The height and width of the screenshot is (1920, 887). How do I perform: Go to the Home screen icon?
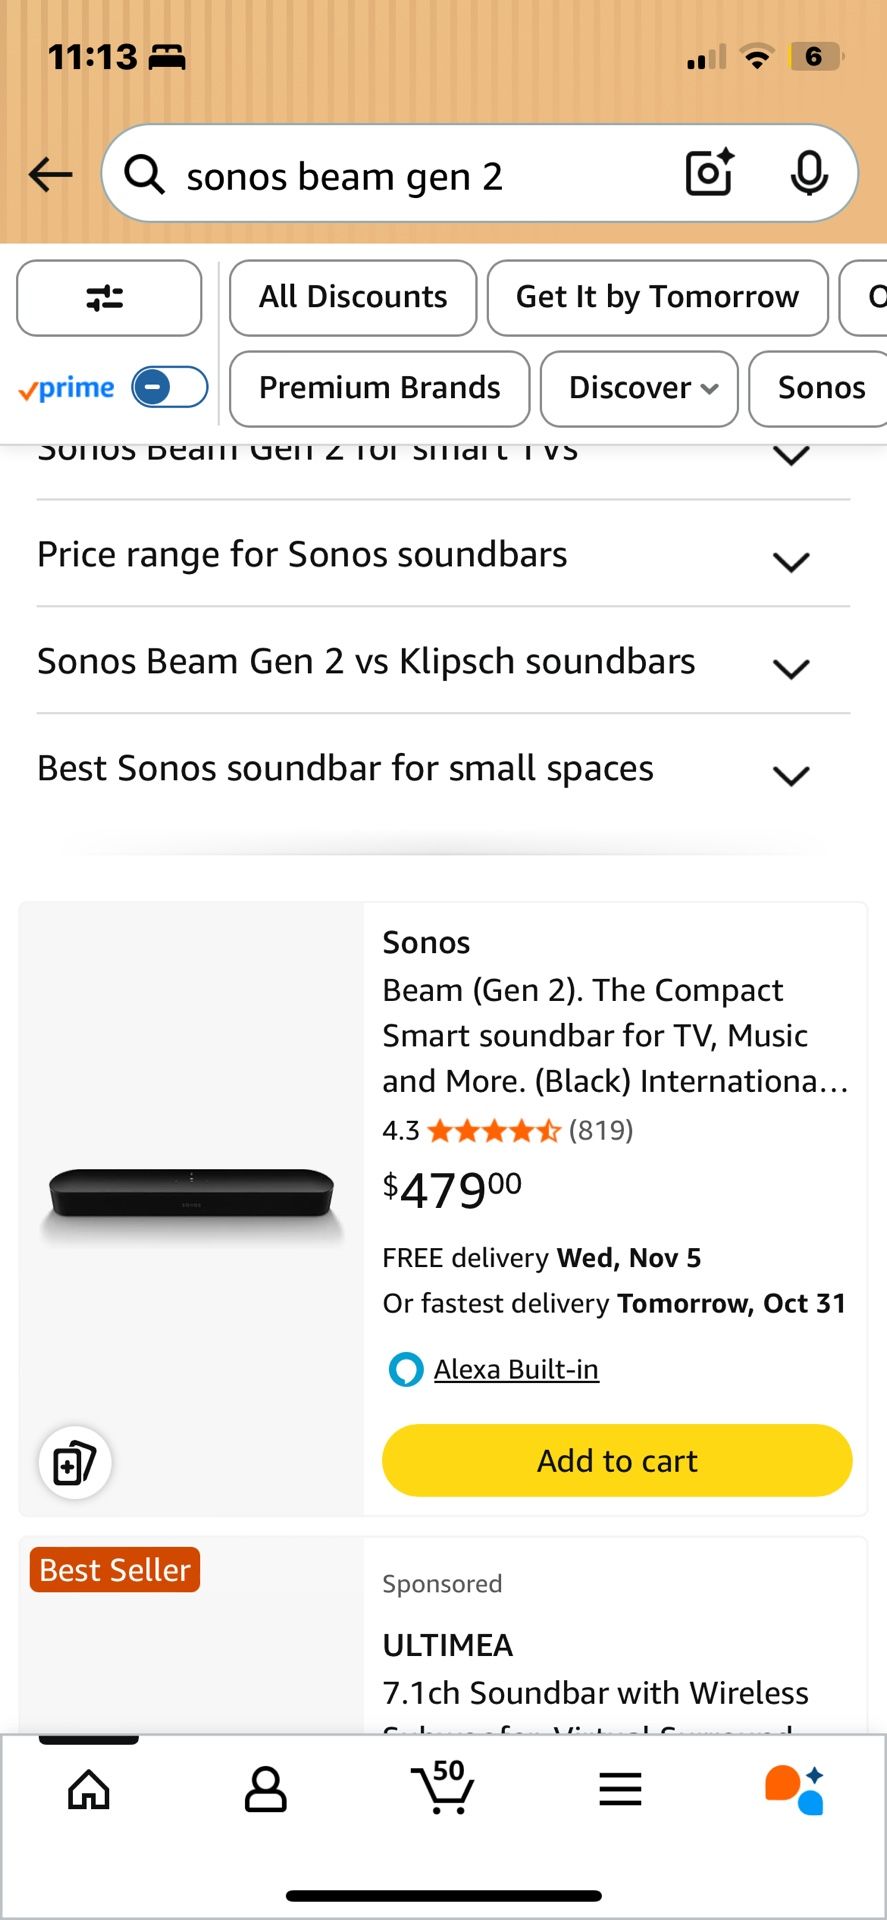point(88,1790)
